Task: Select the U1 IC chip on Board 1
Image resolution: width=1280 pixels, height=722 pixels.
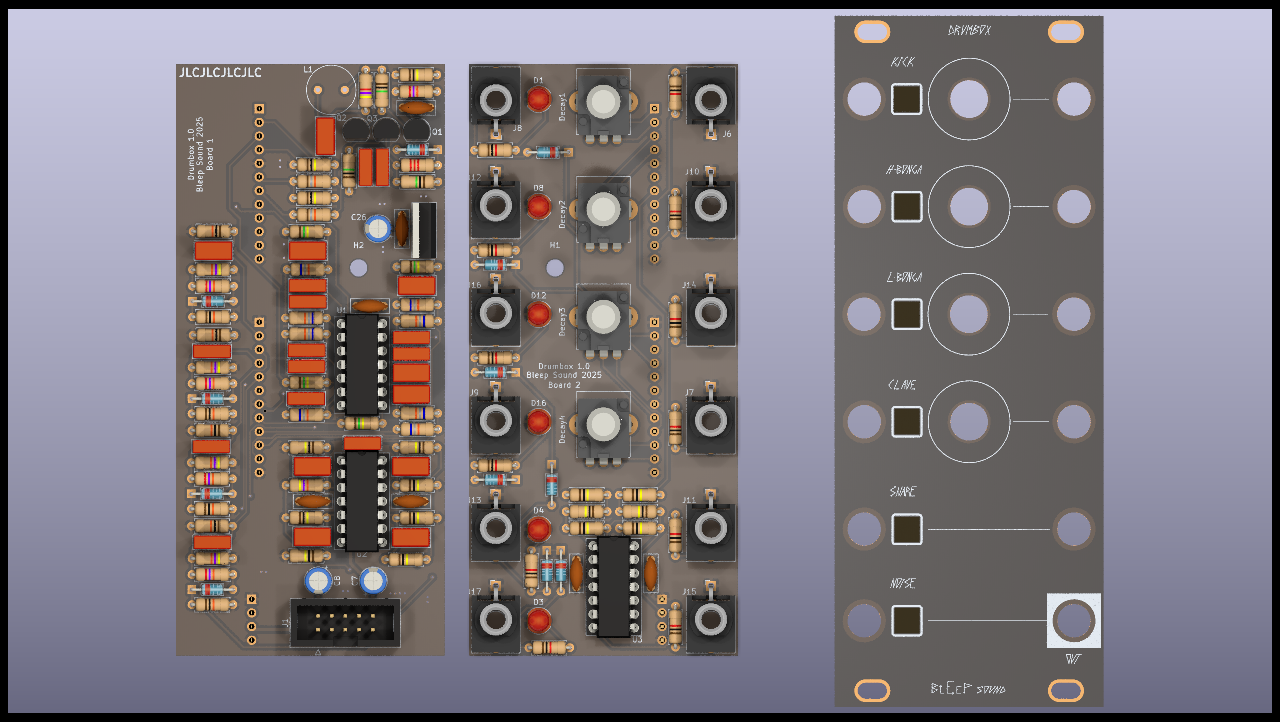Action: coord(363,364)
